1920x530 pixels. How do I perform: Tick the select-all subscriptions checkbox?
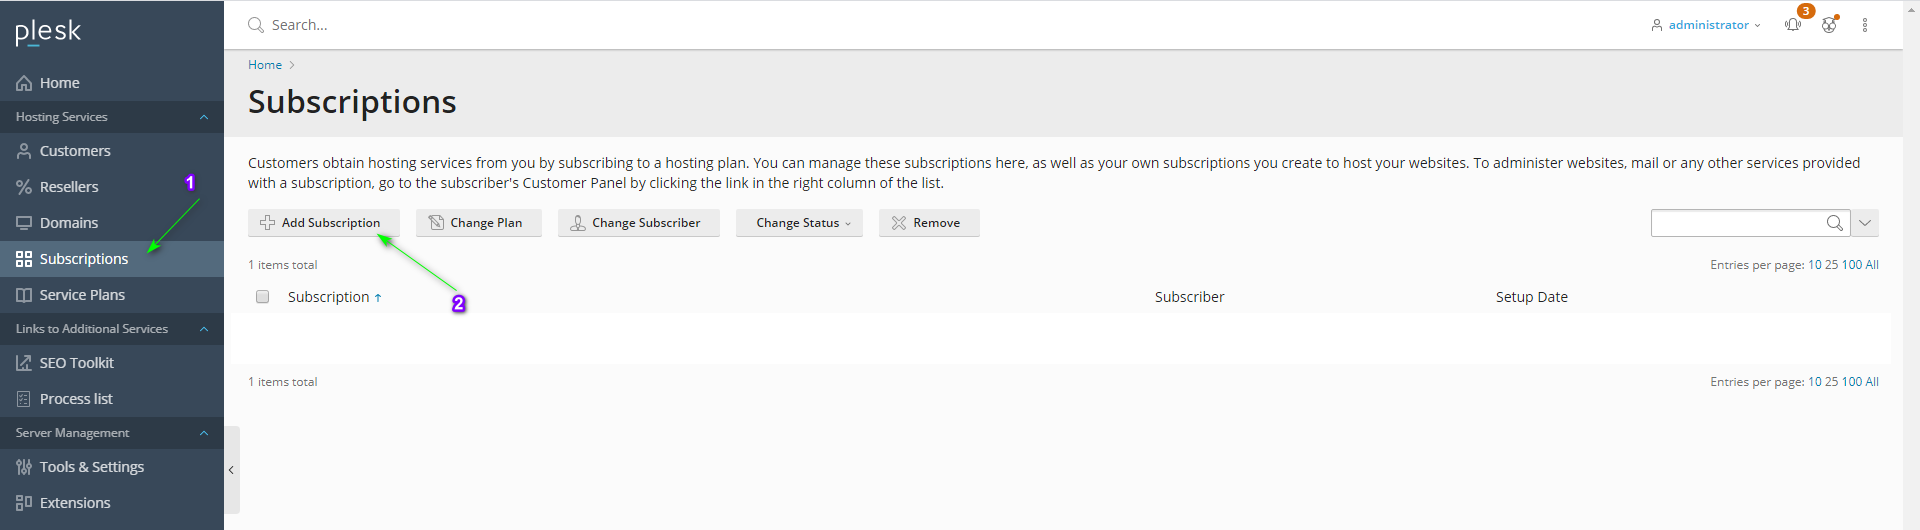click(262, 297)
